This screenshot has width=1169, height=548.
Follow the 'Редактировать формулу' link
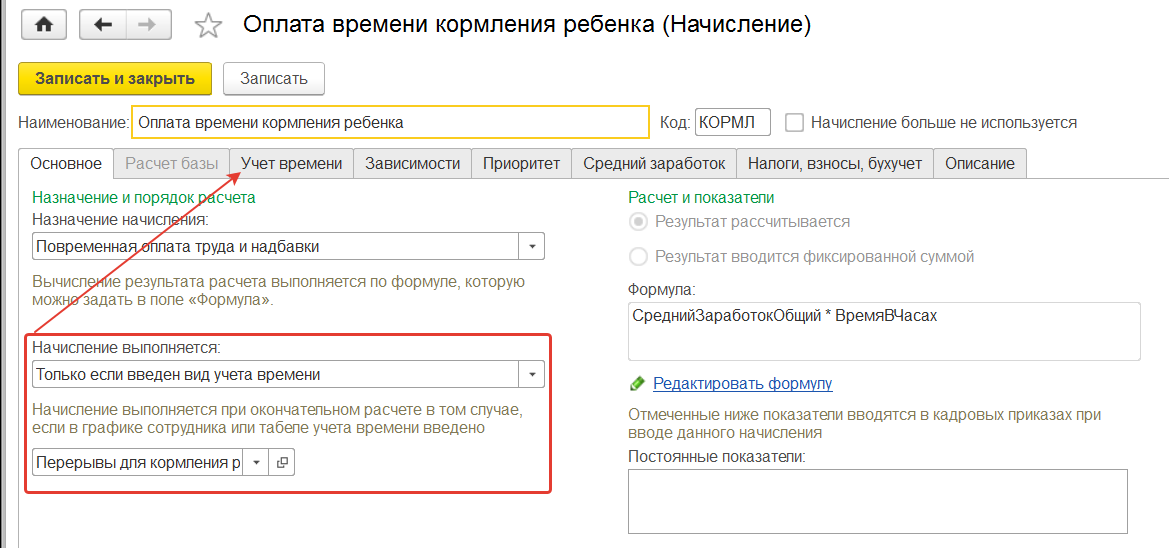tap(742, 384)
